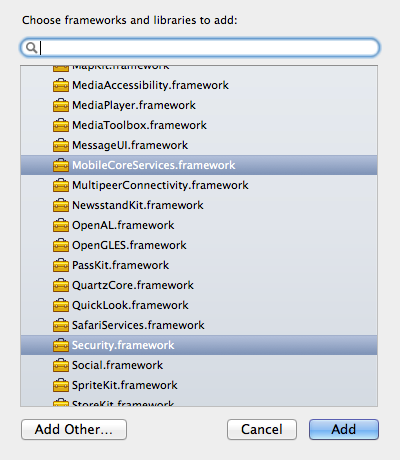This screenshot has width=400, height=460.
Task: Open the Add Other… file chooser
Action: 74,429
